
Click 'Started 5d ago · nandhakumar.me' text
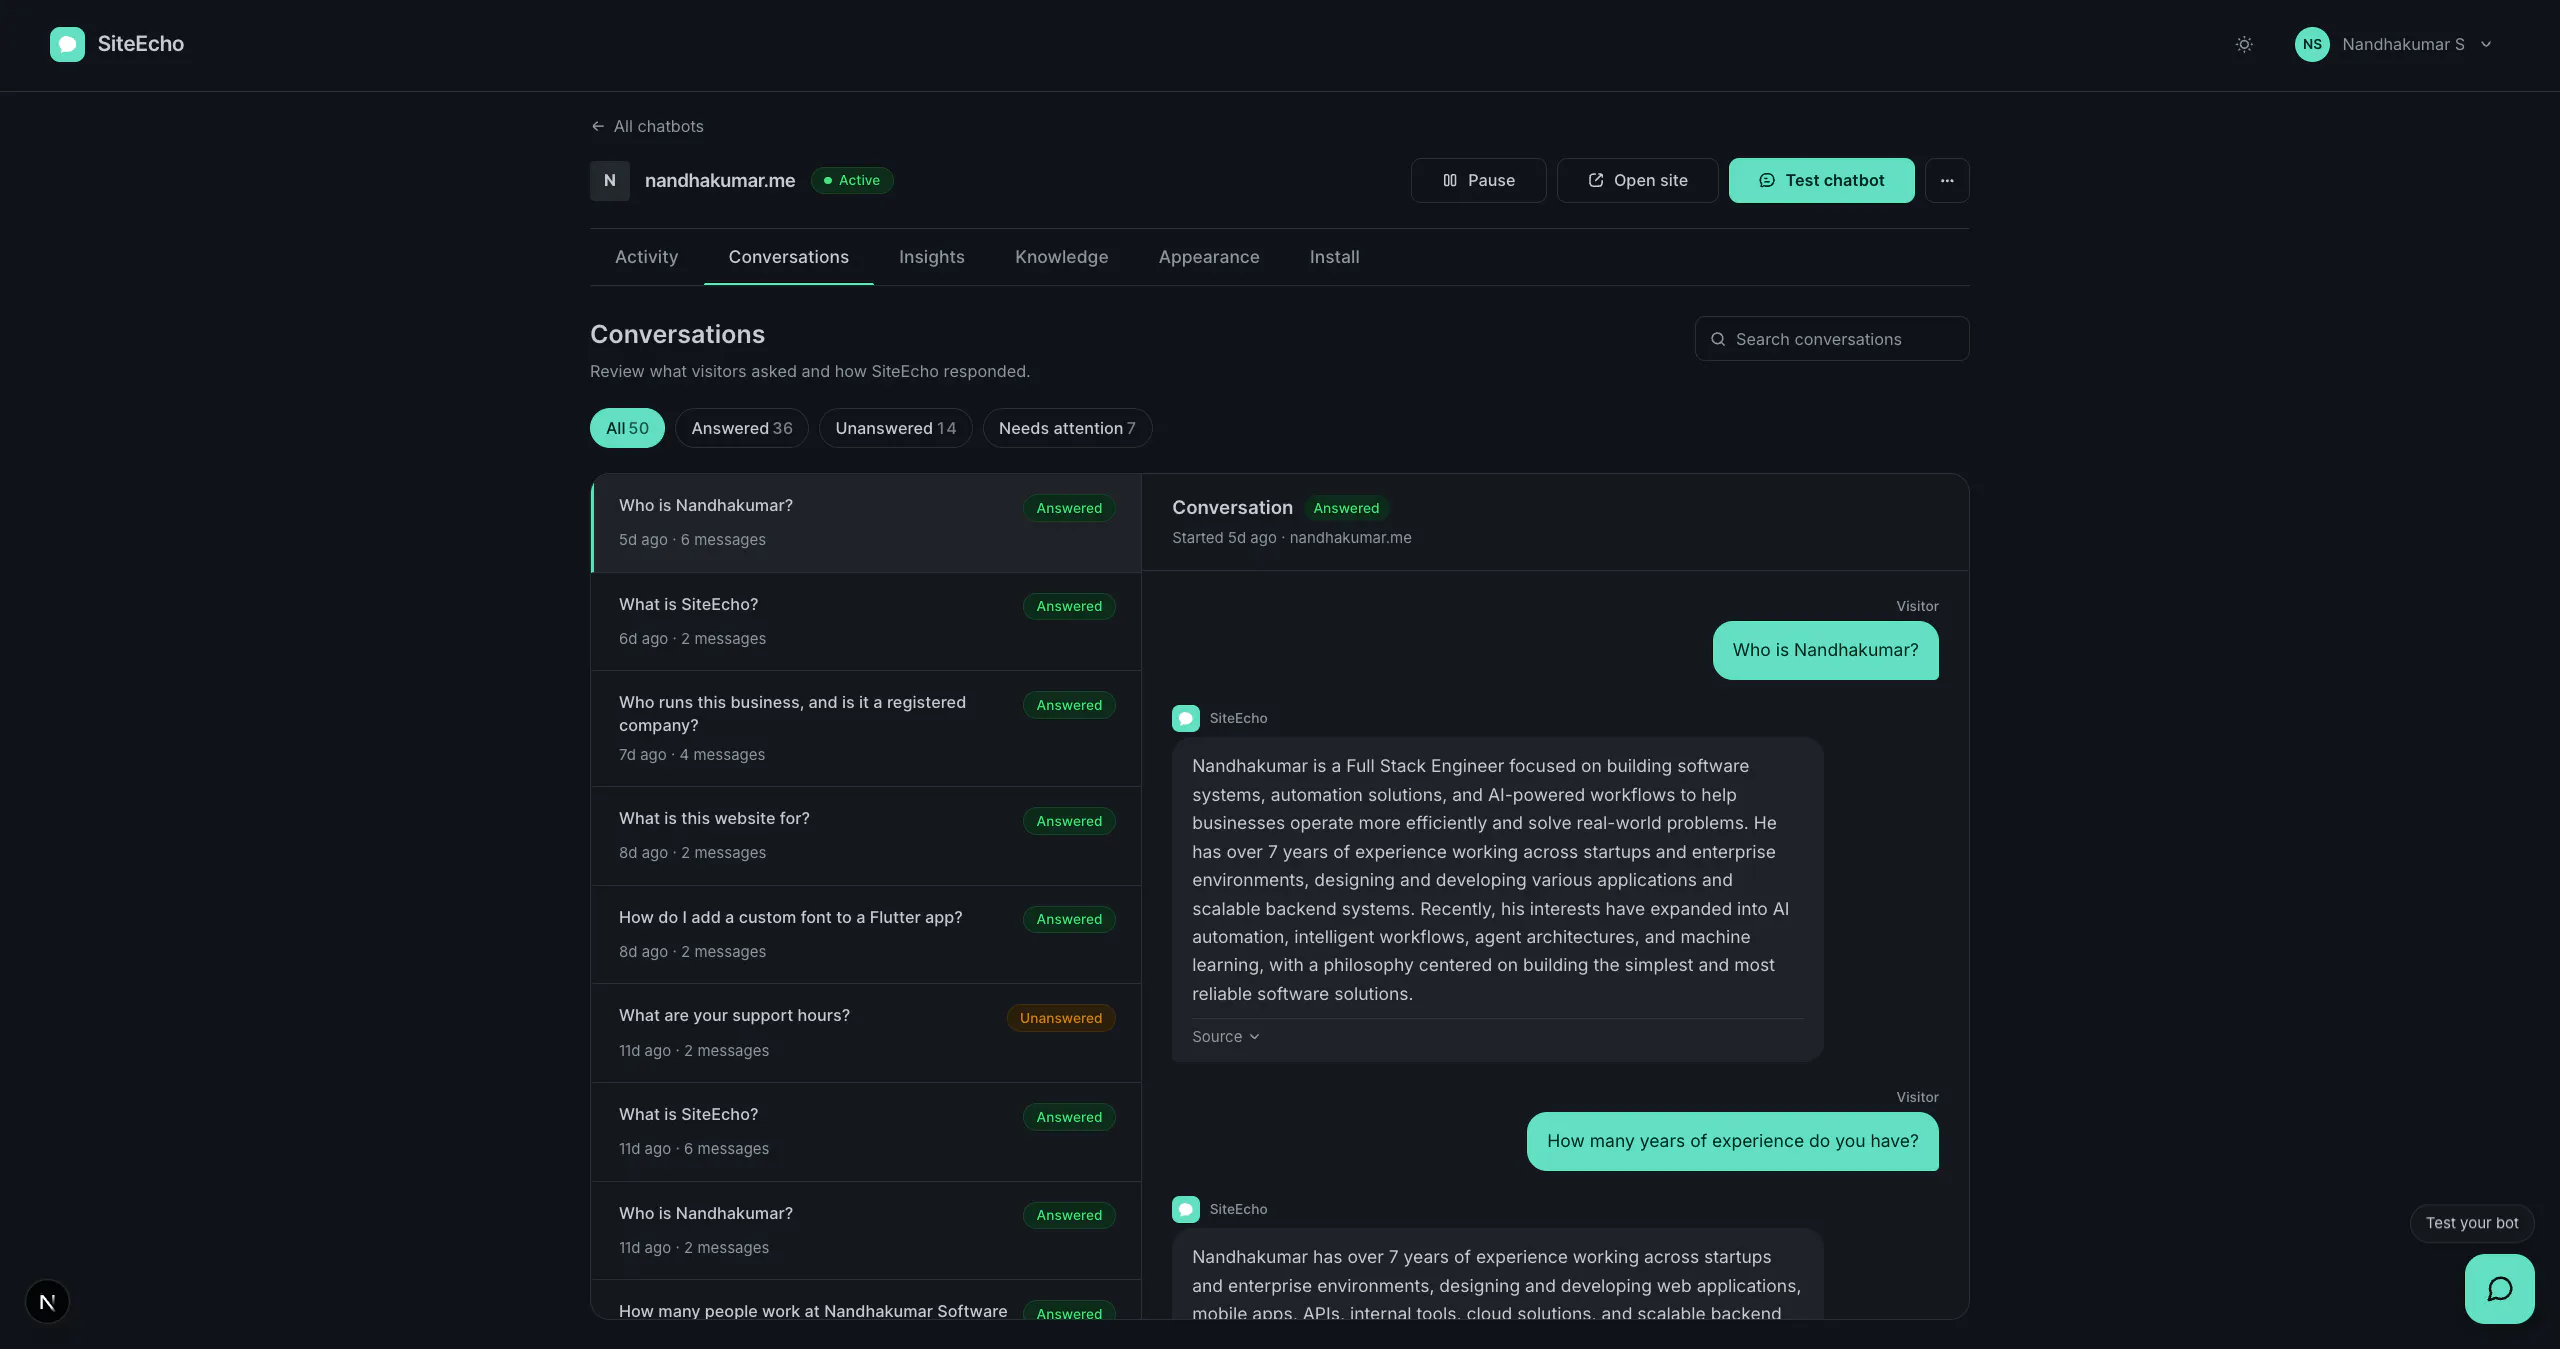click(x=1292, y=538)
